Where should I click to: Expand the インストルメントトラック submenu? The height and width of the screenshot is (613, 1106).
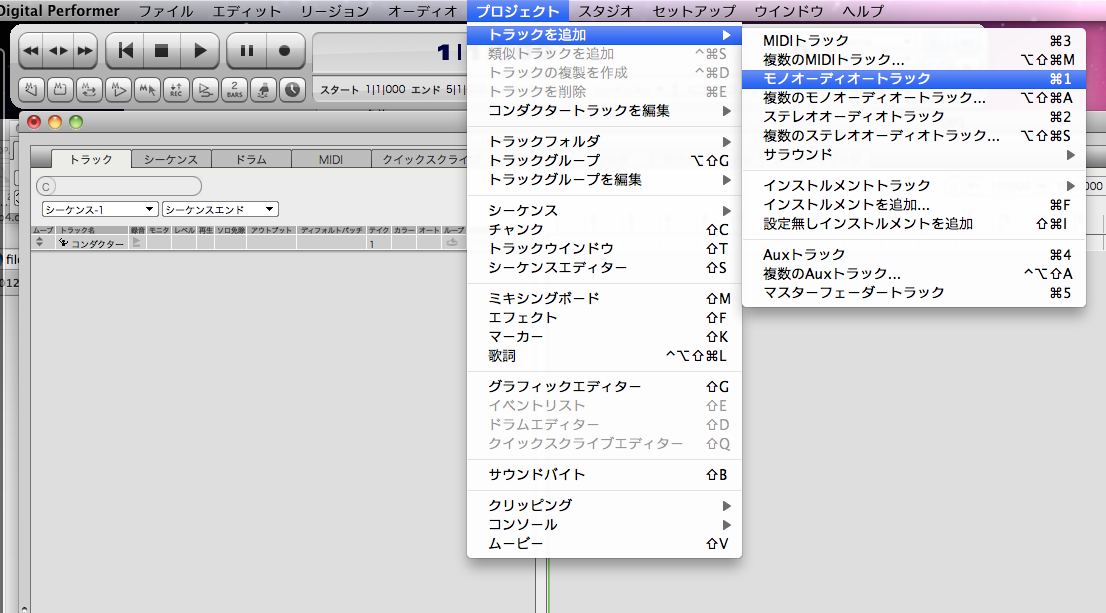point(913,186)
